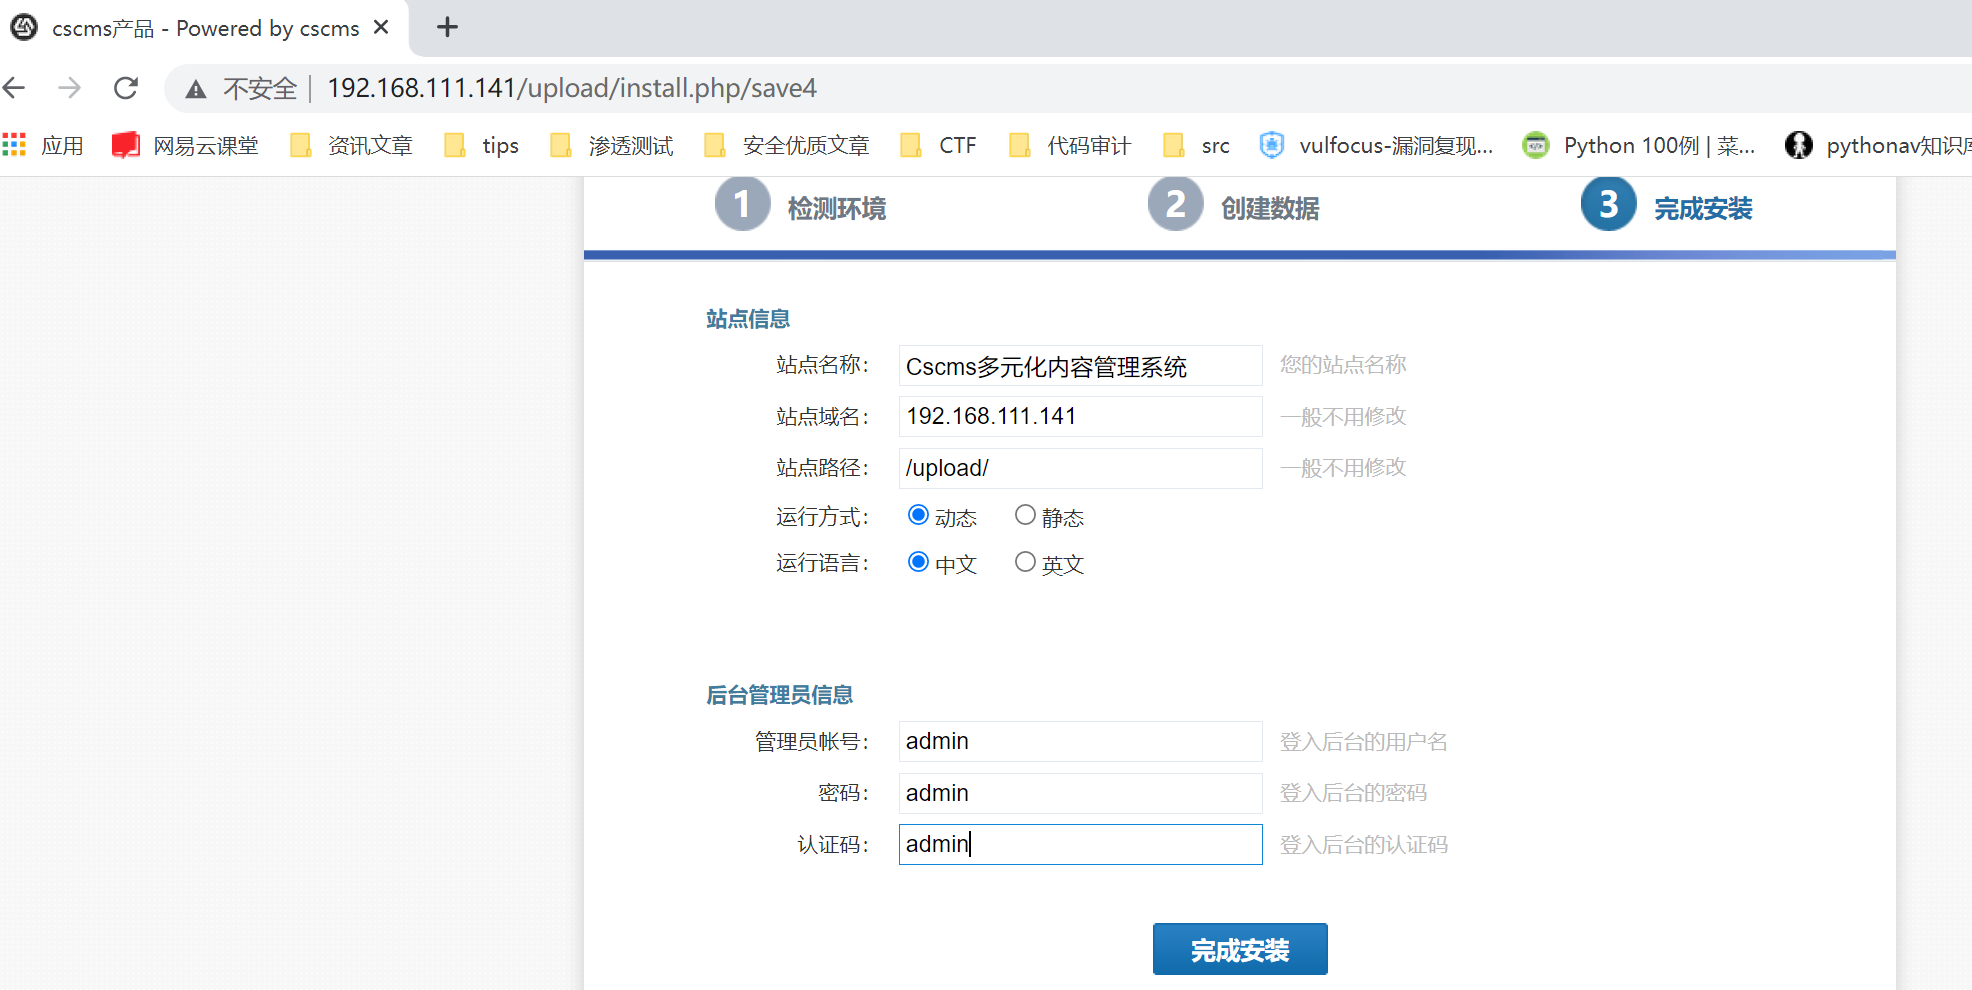Open the 网易云课堂 bookmark
The width and height of the screenshot is (1972, 990).
click(185, 145)
